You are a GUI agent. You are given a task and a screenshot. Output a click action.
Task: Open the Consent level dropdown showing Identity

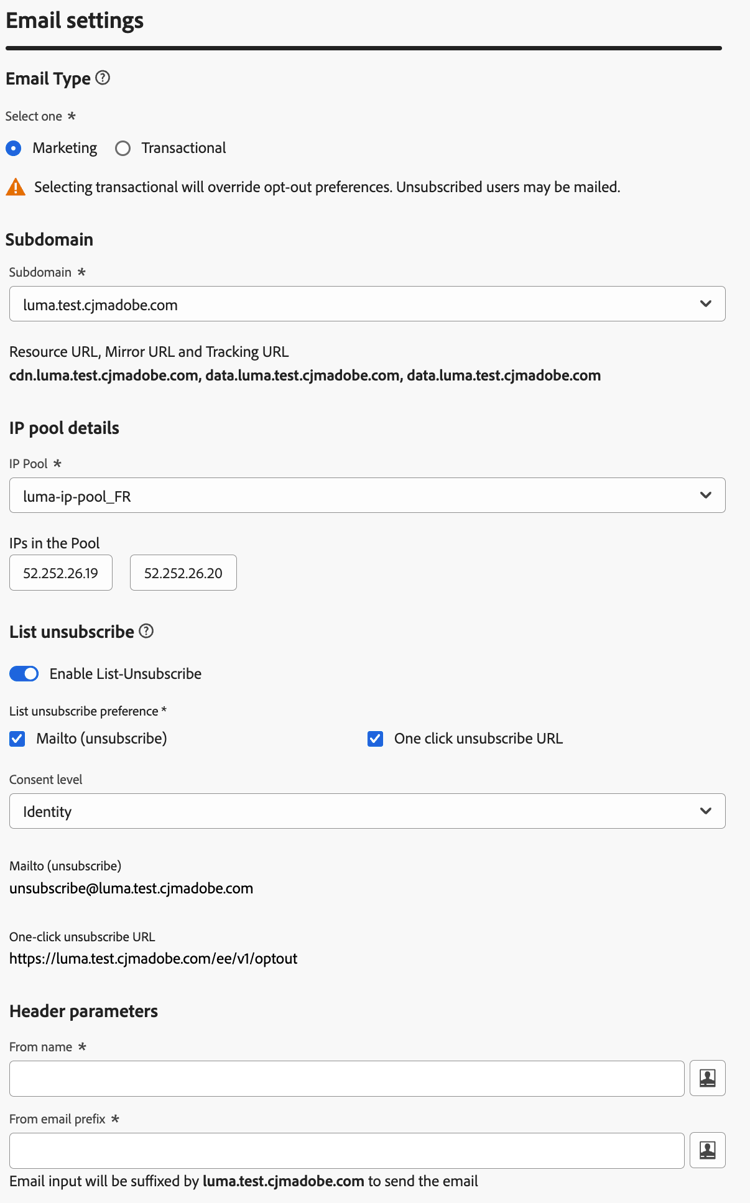pos(367,810)
